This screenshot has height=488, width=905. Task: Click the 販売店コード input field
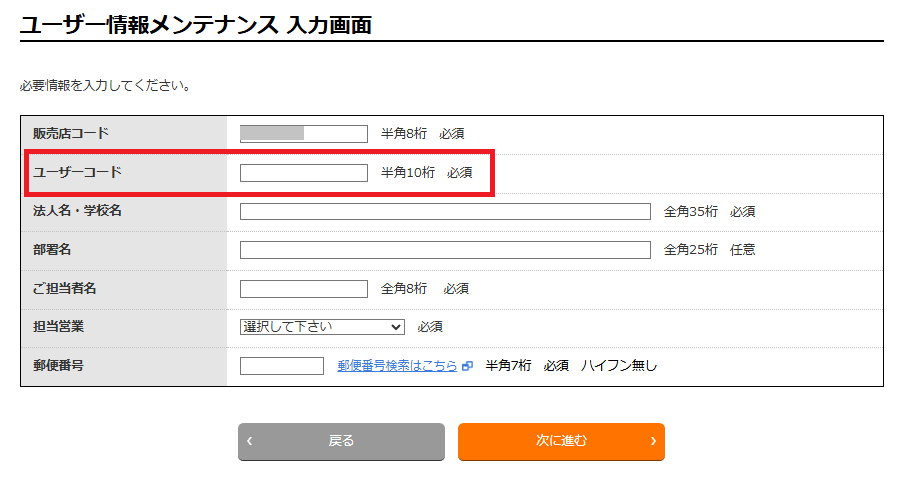(x=304, y=133)
